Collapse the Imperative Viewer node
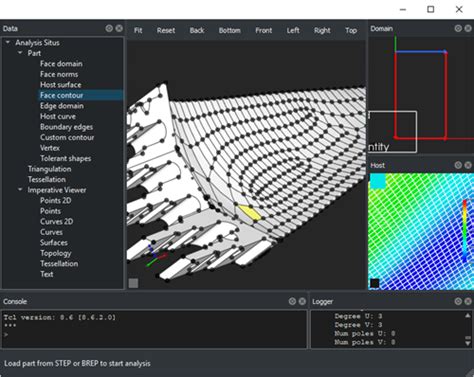 (20, 190)
